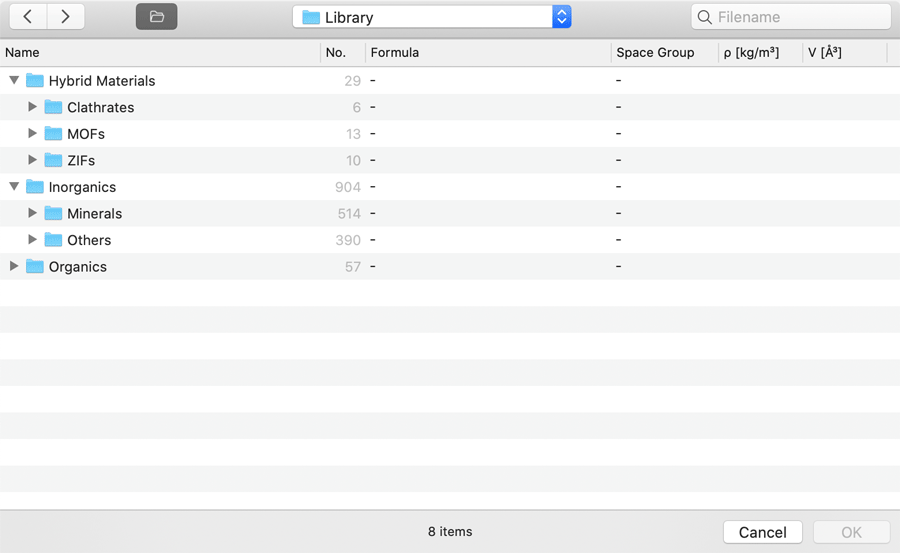
Task: Click the MOFs folder icon
Action: [x=54, y=134]
